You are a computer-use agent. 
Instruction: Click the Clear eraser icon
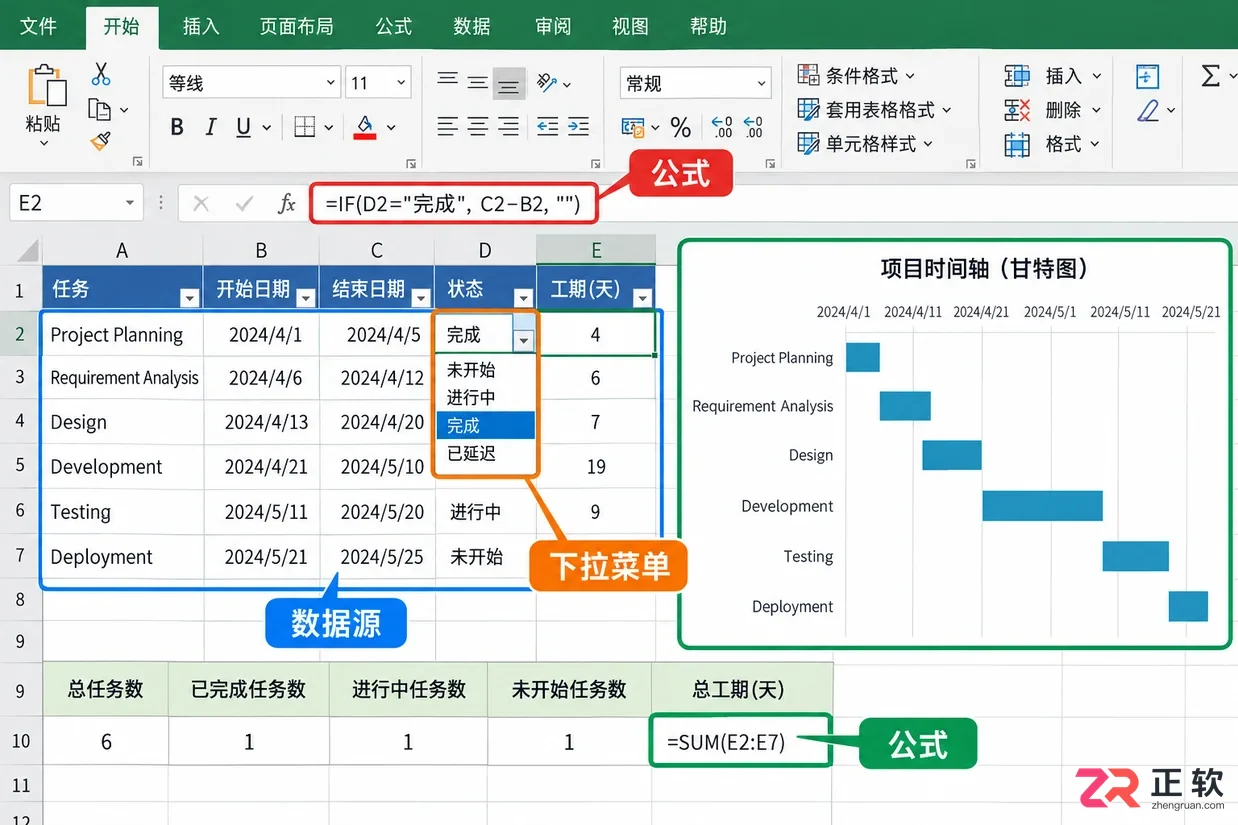[1149, 110]
